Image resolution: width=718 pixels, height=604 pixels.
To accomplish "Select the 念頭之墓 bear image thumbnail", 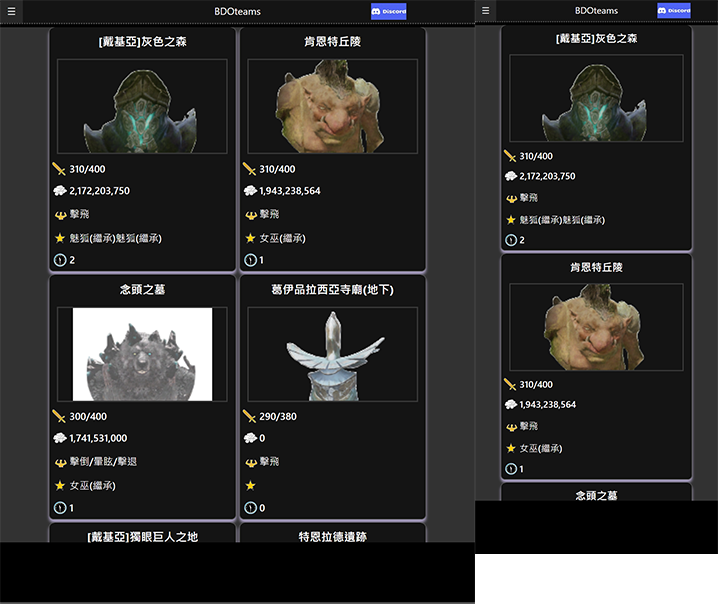I will tap(142, 354).
